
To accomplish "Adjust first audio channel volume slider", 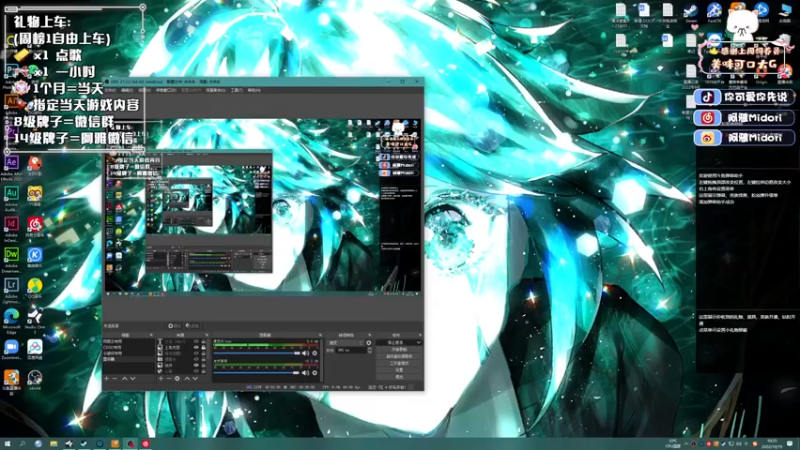I will click(x=257, y=353).
